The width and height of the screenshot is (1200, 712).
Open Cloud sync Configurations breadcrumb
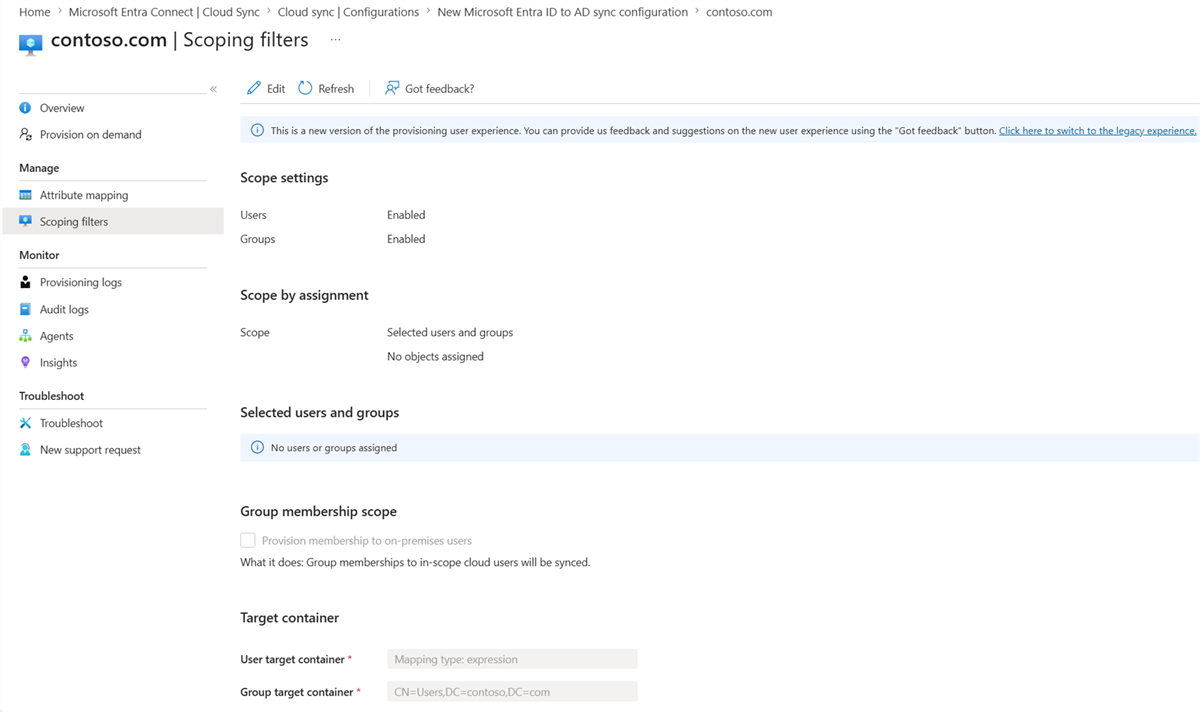coord(348,12)
